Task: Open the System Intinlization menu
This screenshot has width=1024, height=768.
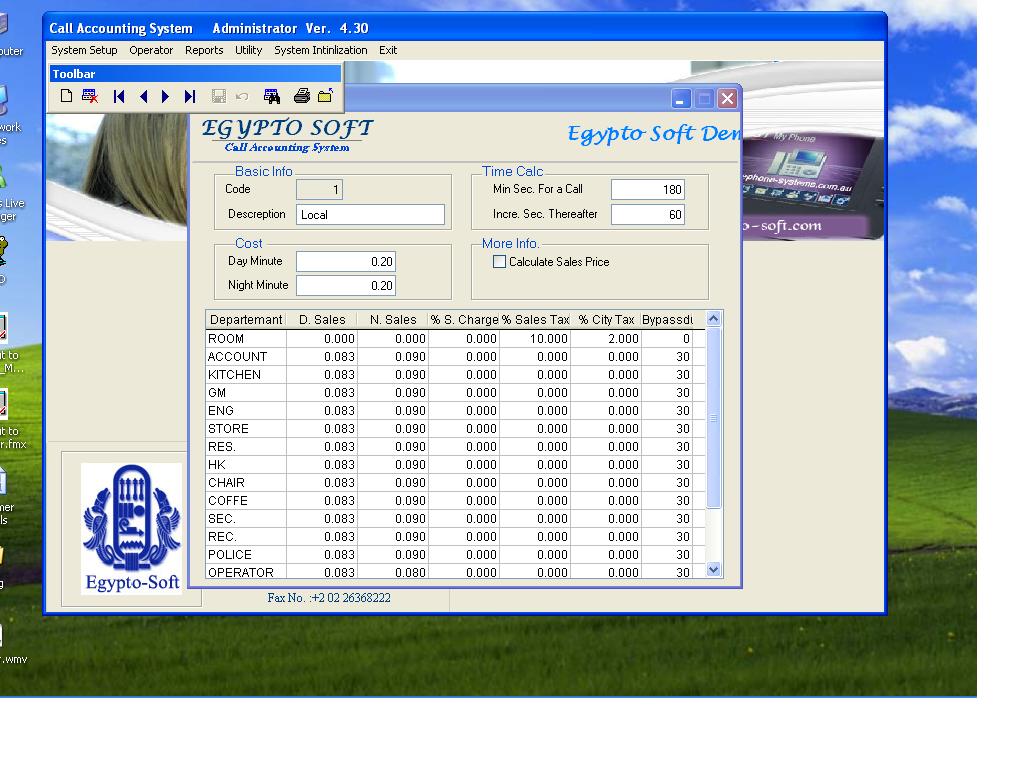Action: [321, 50]
